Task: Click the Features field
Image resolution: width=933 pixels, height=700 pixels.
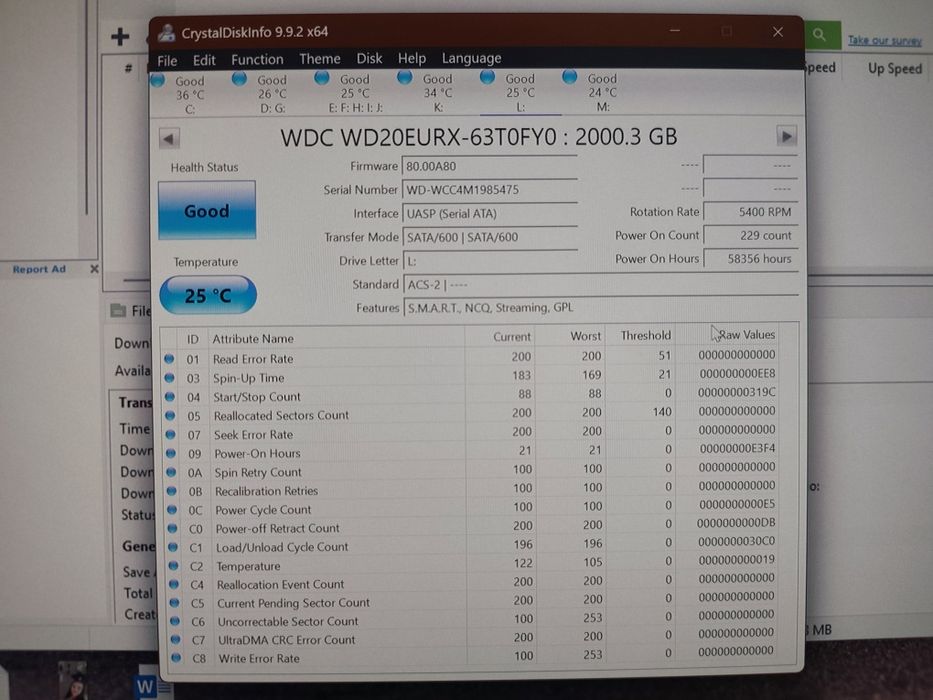Action: (600, 307)
